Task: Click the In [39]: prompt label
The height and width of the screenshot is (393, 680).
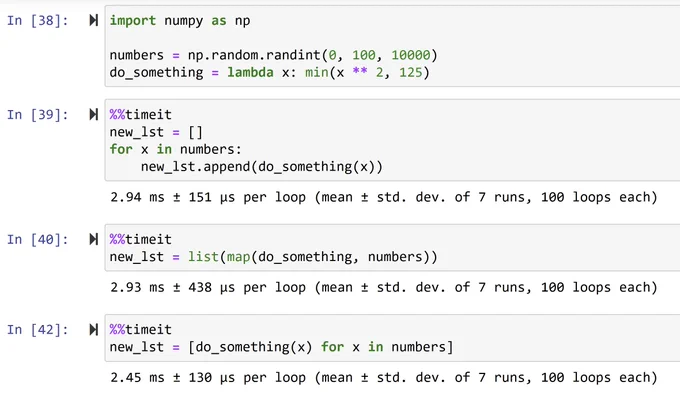Action: pos(38,115)
